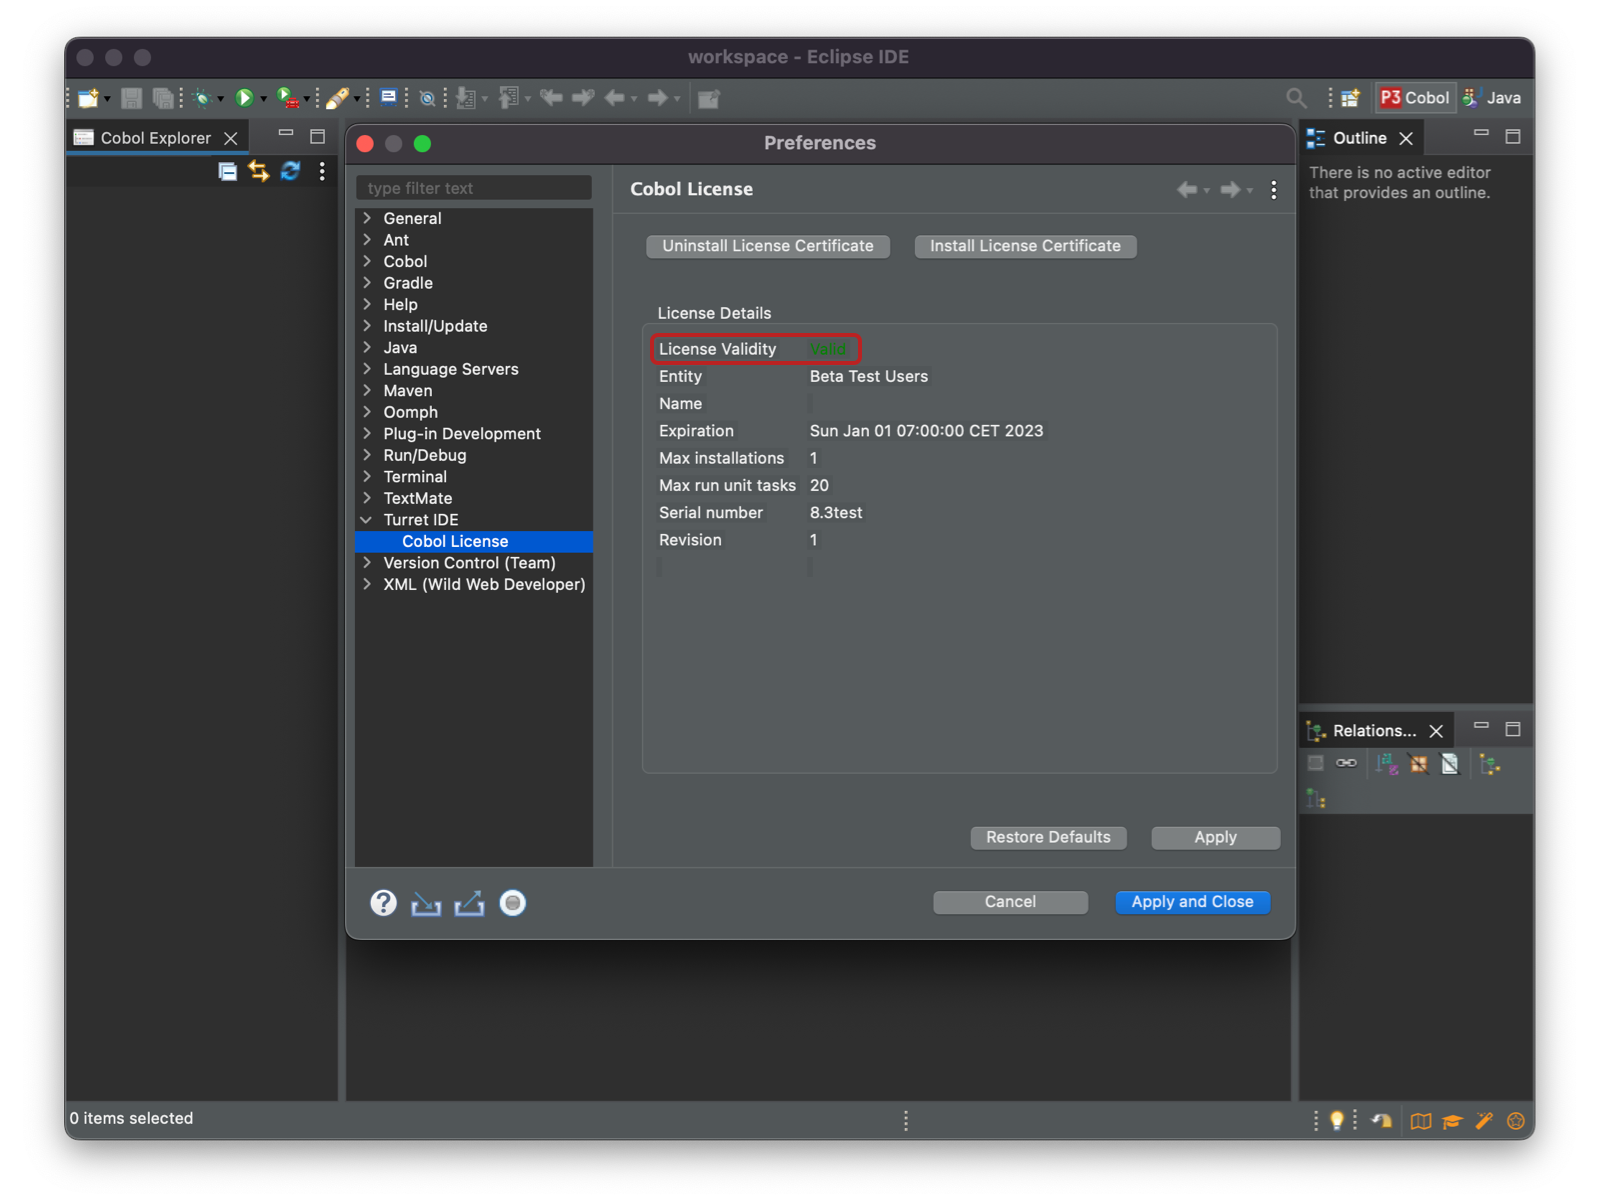The image size is (1600, 1200).
Task: Collapse all in Cobol Explorer
Action: 228,171
